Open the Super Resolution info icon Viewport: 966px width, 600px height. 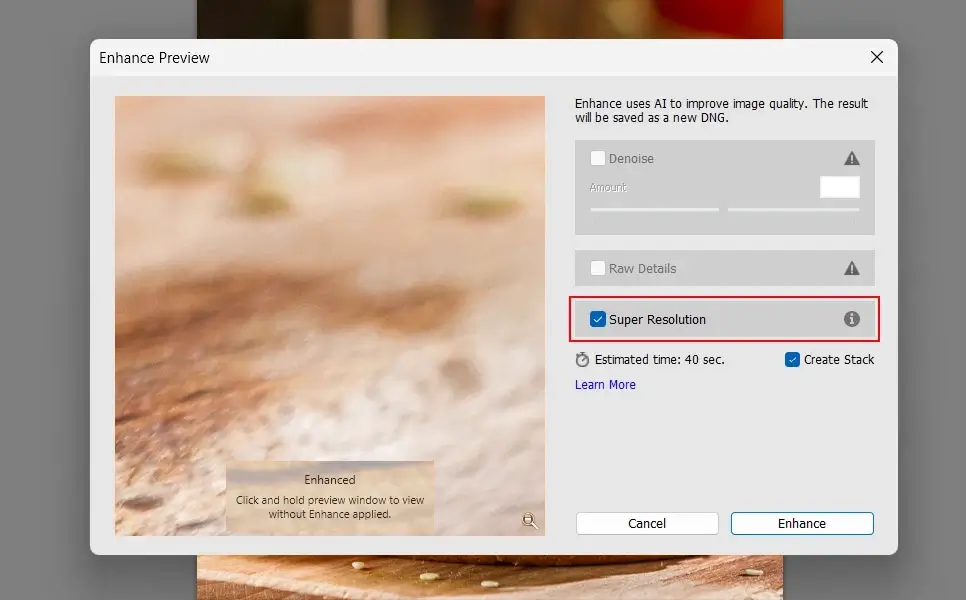(x=851, y=319)
